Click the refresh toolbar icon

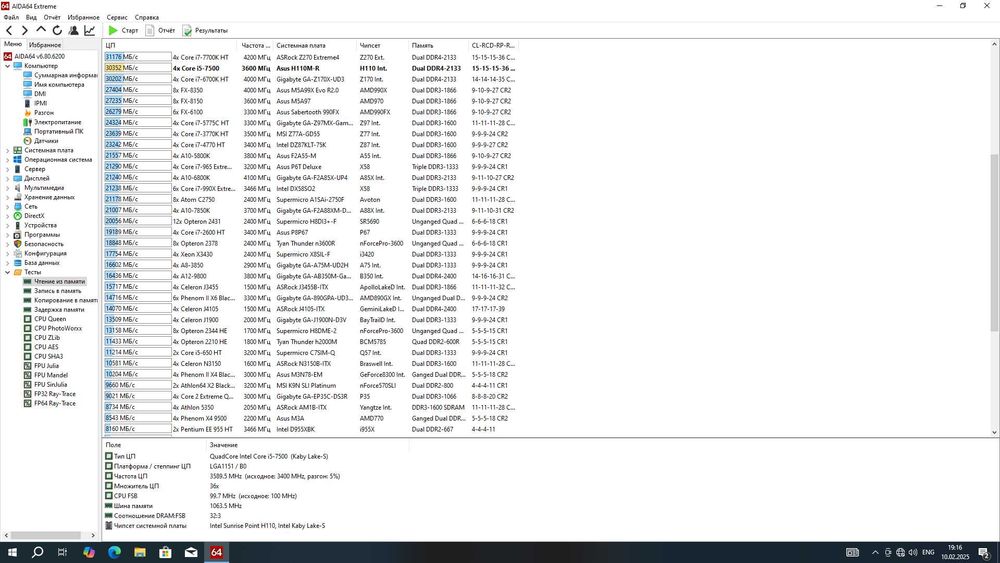point(57,30)
